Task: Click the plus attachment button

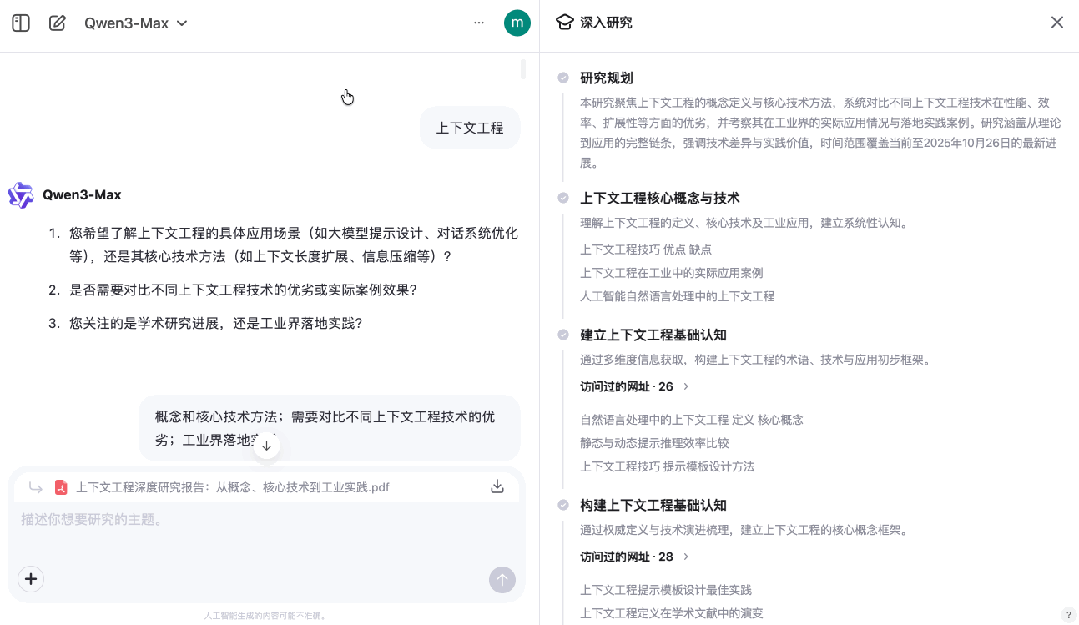Action: 31,579
